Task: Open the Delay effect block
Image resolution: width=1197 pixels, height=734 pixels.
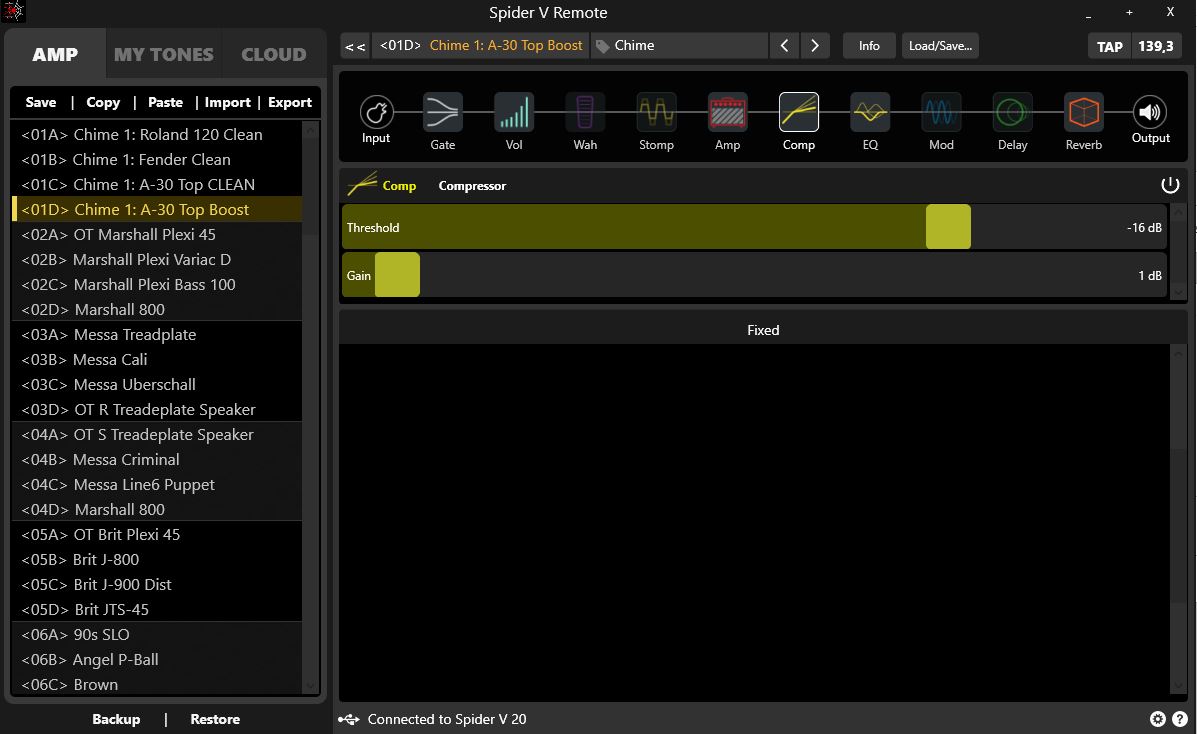Action: [x=1012, y=112]
